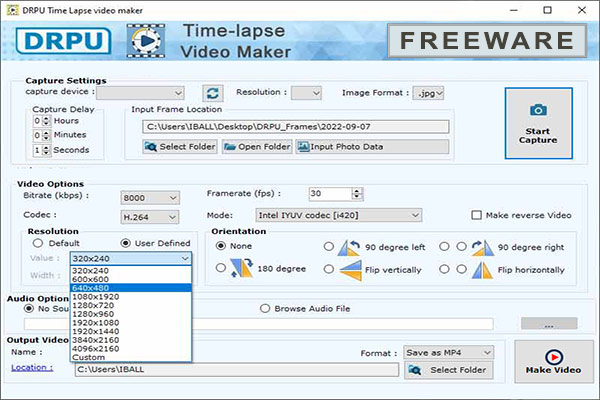Click the play icon on Make Video
This screenshot has width=600, height=400.
pyautogui.click(x=554, y=357)
